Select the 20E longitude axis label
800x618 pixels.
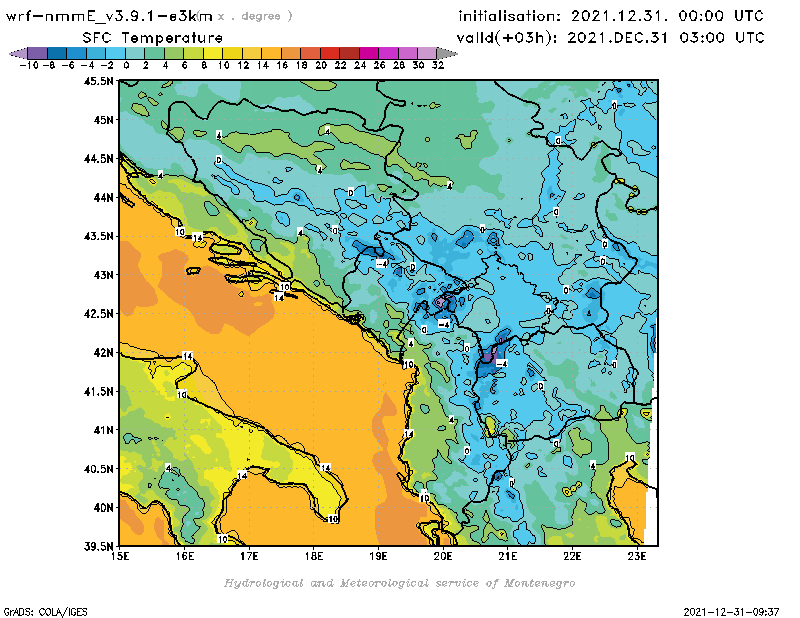pos(443,556)
